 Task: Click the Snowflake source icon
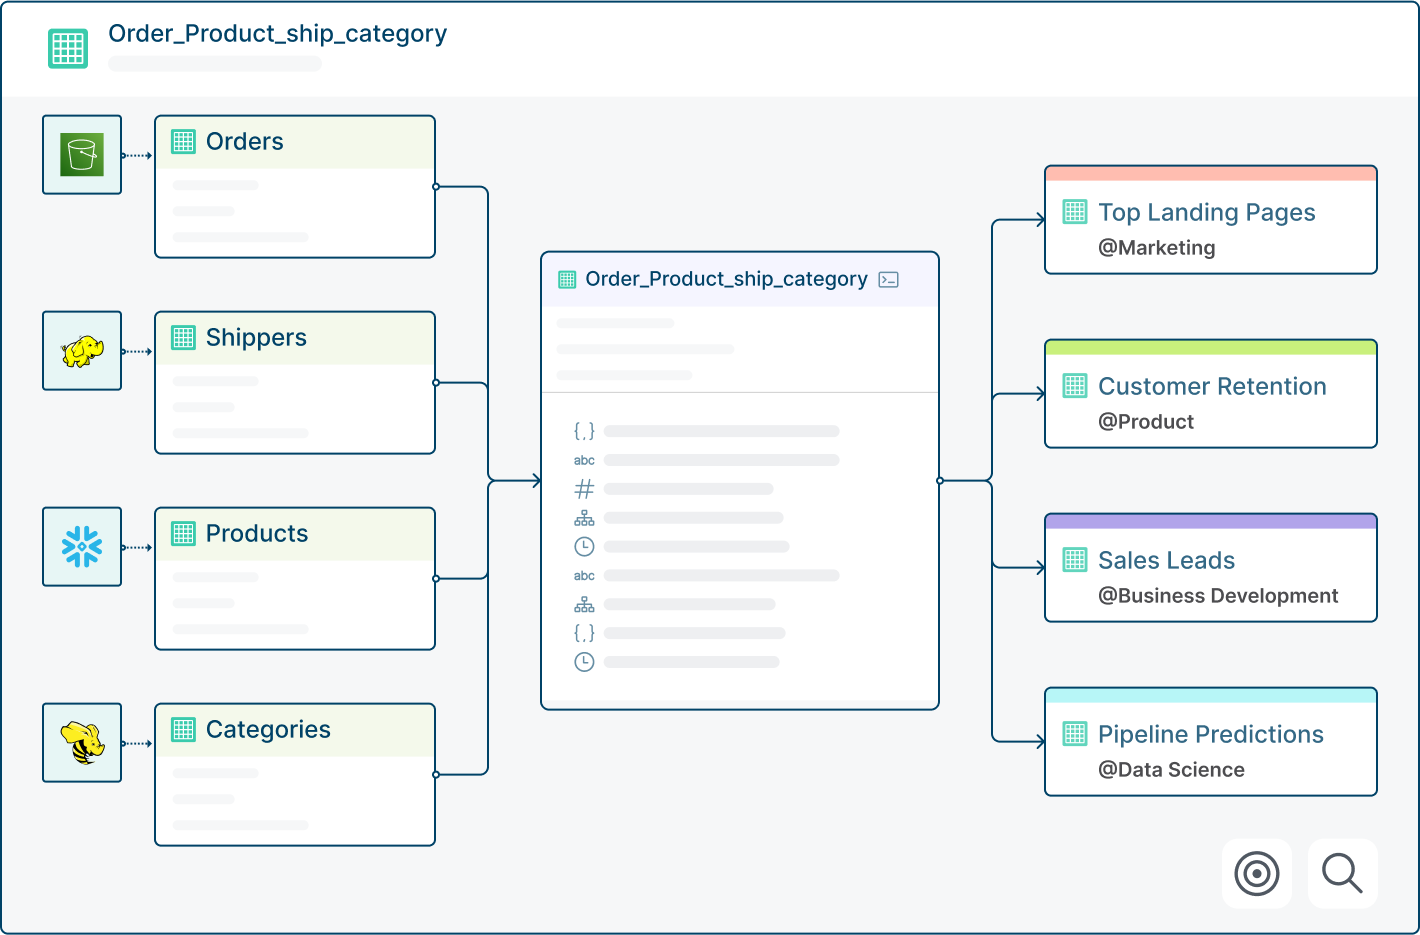(x=82, y=547)
